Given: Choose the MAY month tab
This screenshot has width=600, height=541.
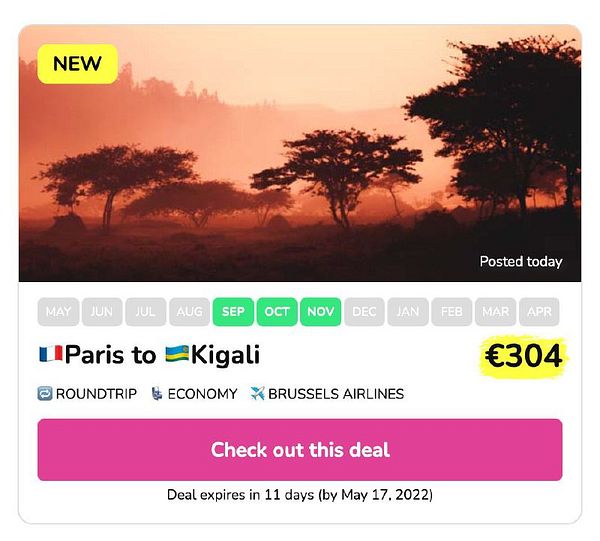Looking at the screenshot, I should [58, 312].
